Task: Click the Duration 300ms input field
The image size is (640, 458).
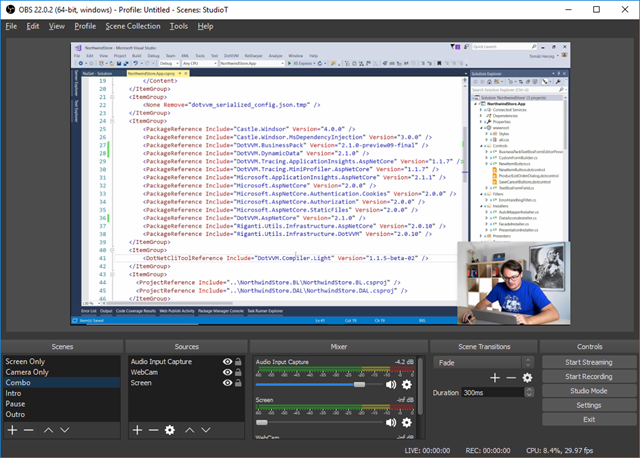Action: tap(493, 392)
